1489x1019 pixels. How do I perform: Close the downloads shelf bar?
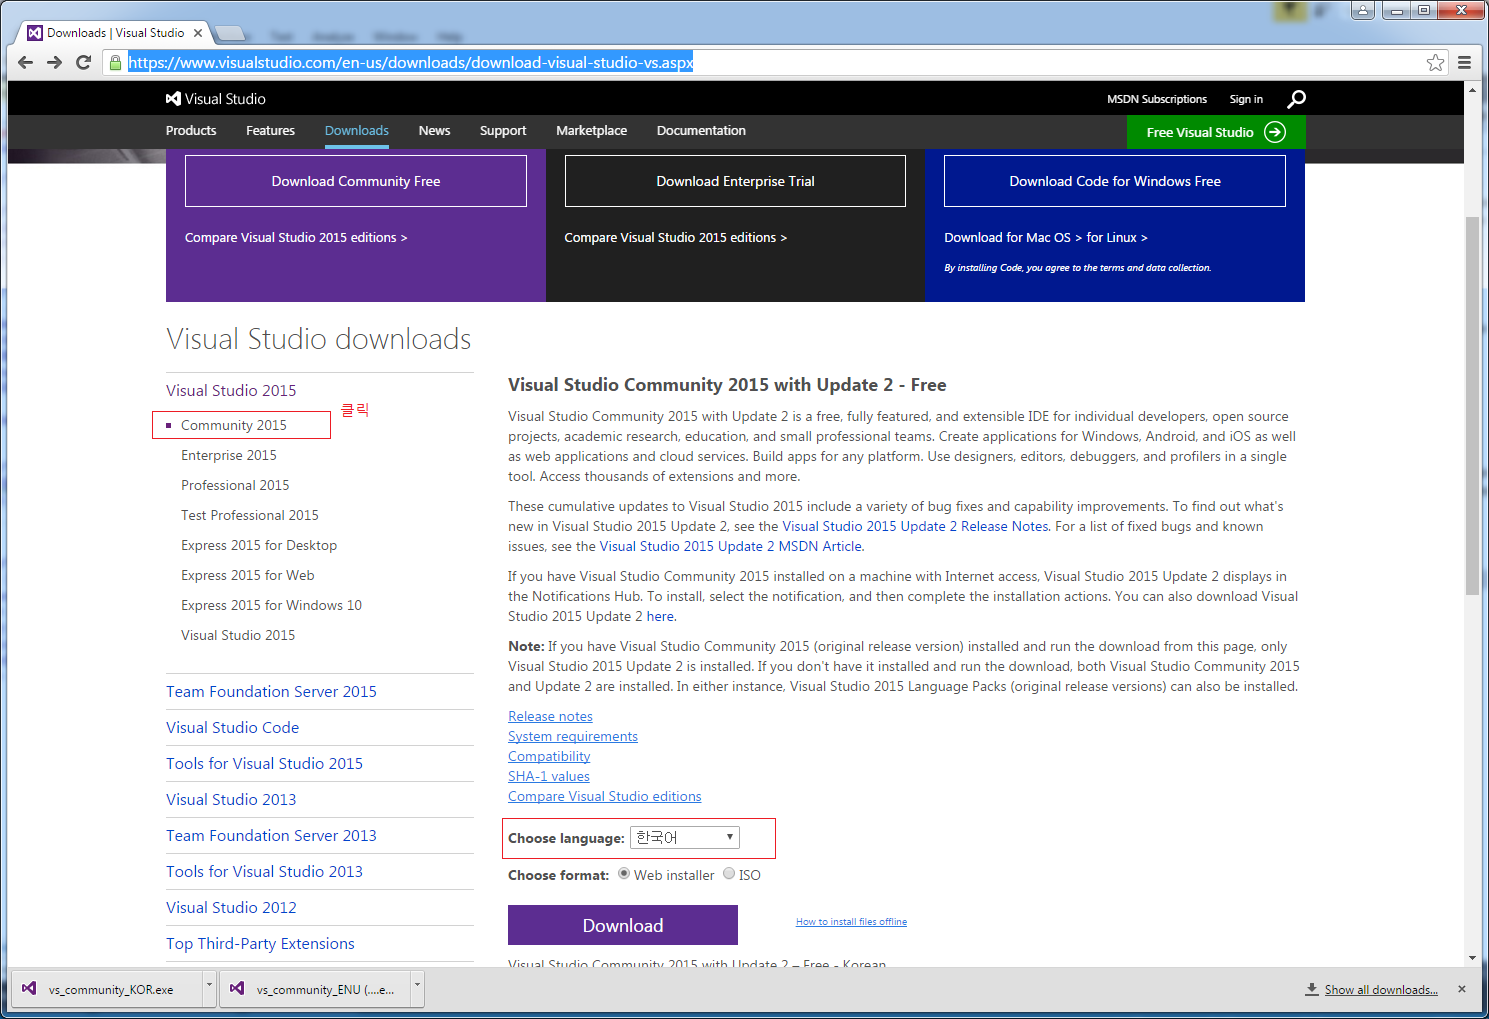(x=1462, y=989)
